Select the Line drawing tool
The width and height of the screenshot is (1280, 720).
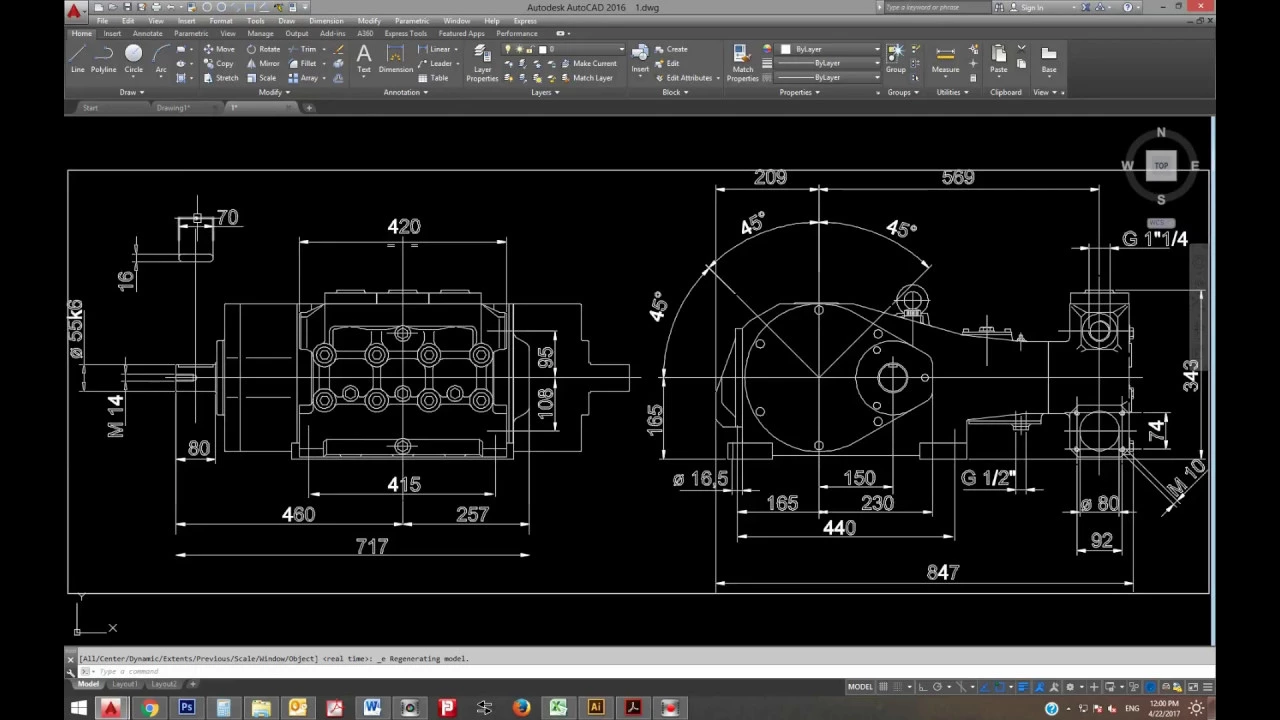78,58
